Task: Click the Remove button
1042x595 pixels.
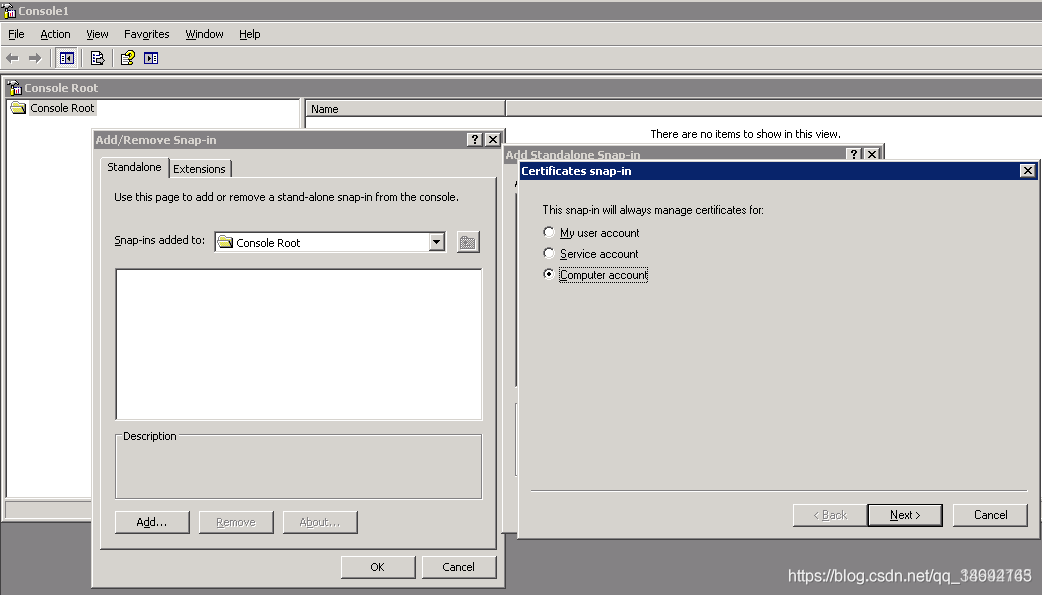Action: point(236,522)
